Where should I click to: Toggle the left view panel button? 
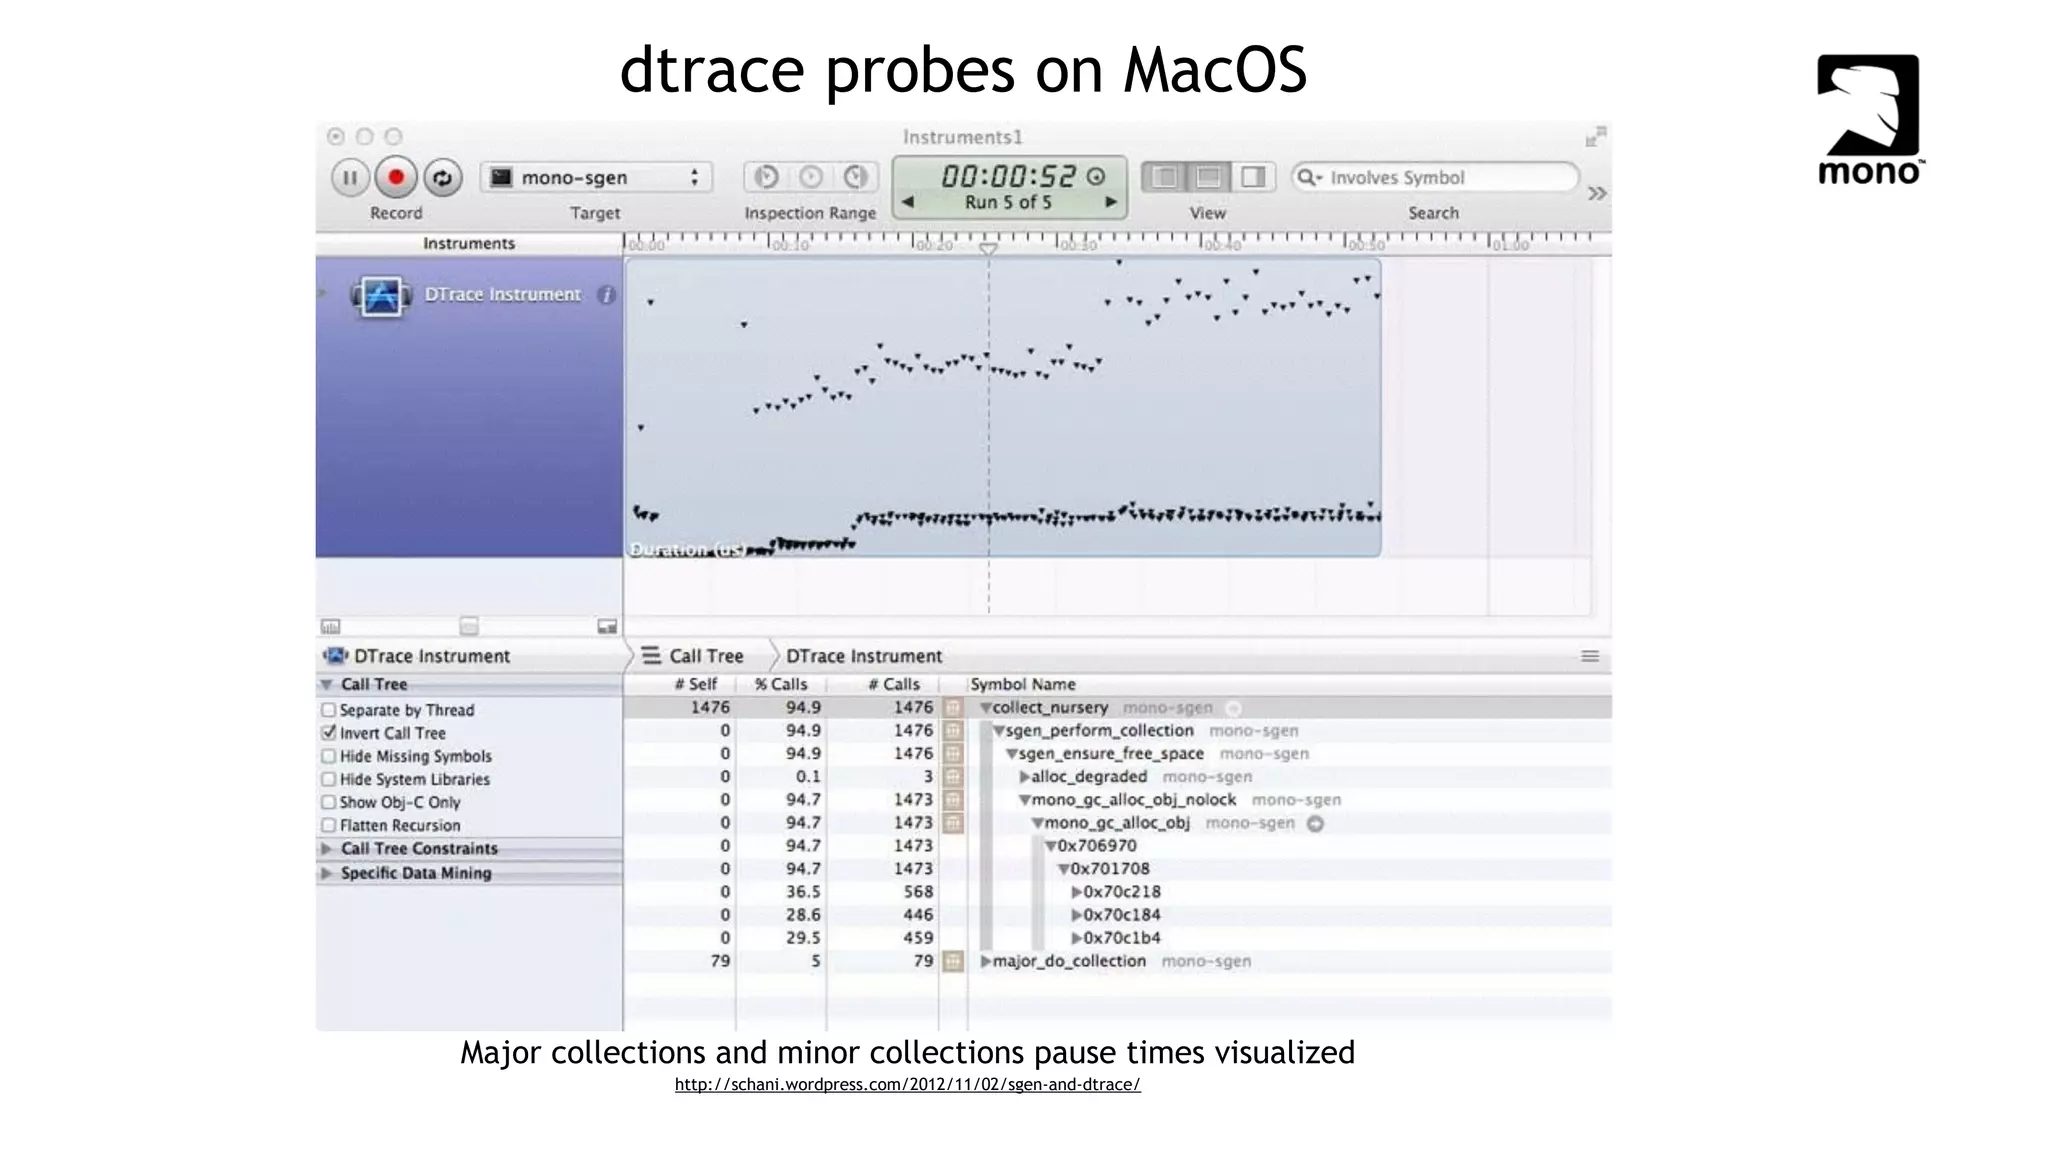click(1165, 178)
